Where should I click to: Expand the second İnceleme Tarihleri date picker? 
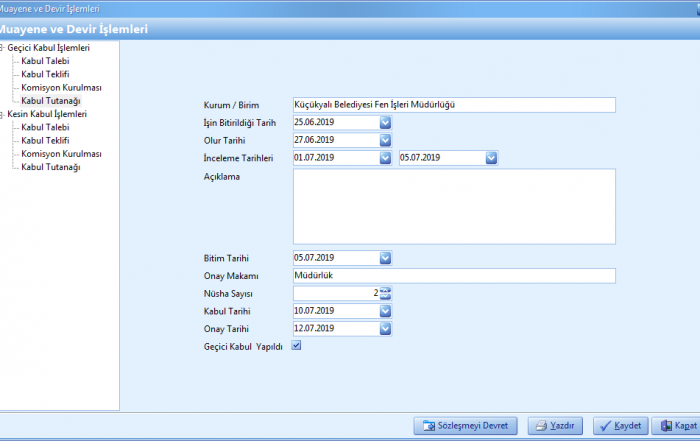pos(491,157)
